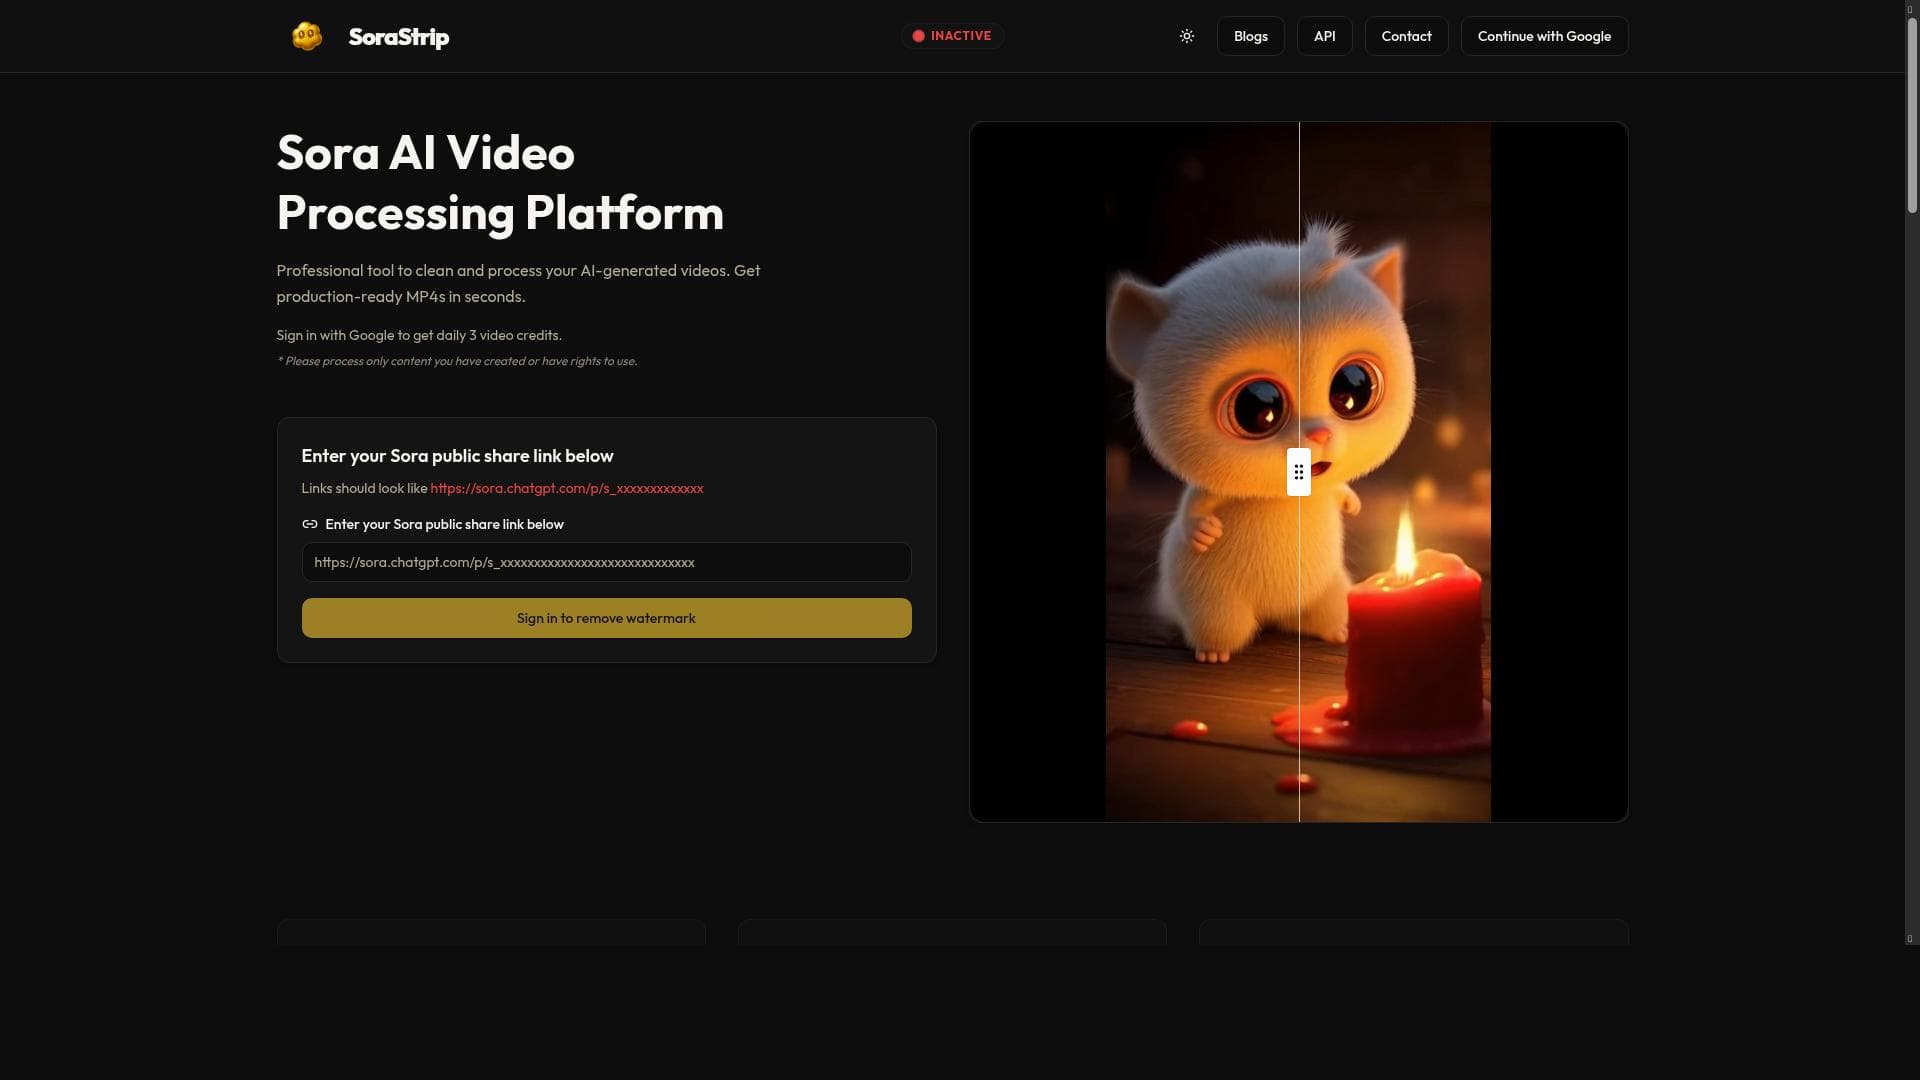Click 'Enter your Sora public share link below' card heading
The image size is (1920, 1080).
pyautogui.click(x=458, y=456)
